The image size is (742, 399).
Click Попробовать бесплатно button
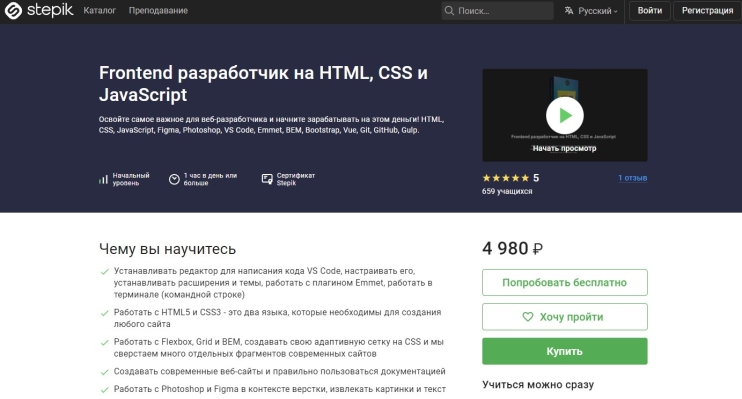[x=565, y=283]
